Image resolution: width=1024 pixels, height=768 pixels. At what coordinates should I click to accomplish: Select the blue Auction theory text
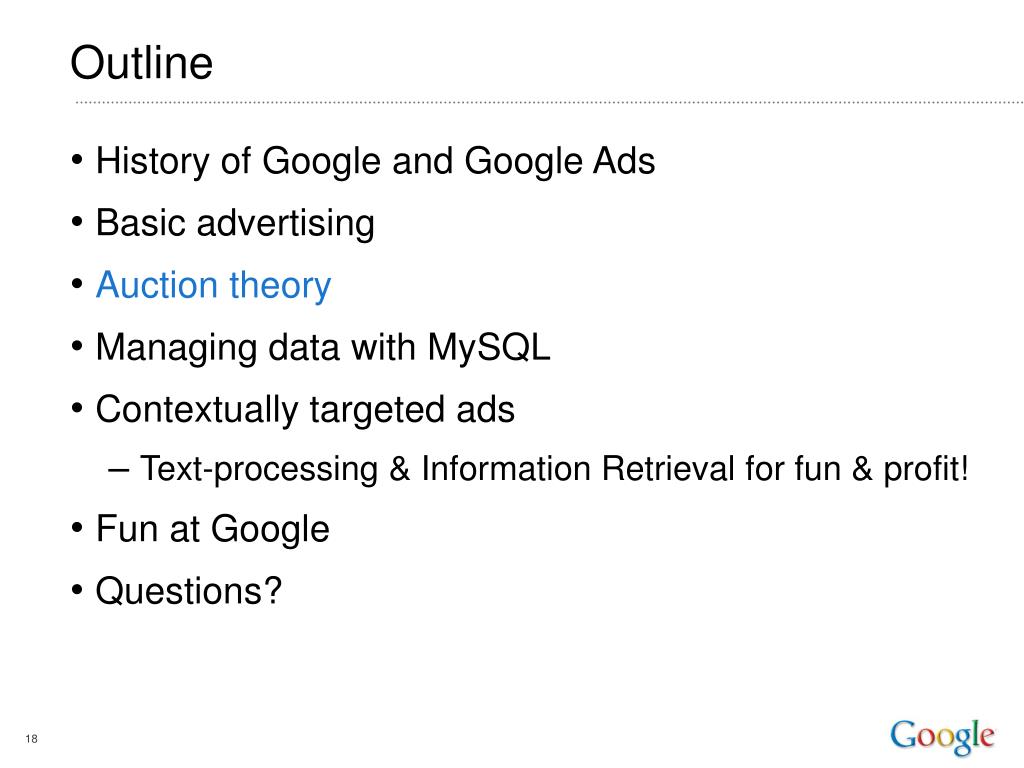click(214, 285)
